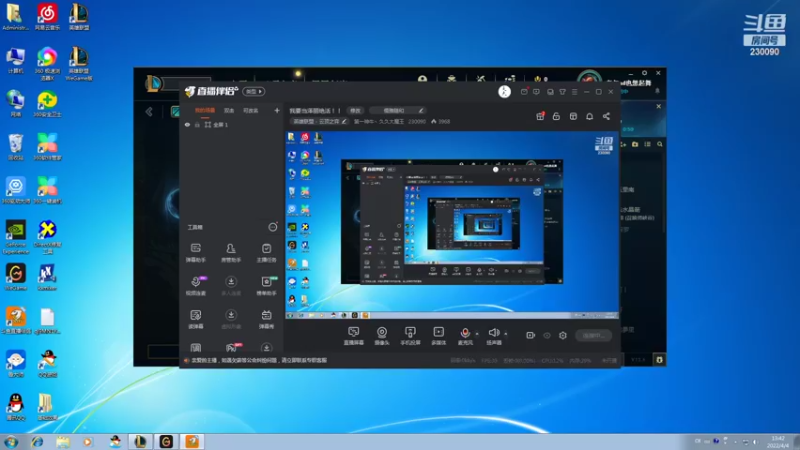Click list view icon in League social panel
Screen dimensions: 800x450
[647, 144]
